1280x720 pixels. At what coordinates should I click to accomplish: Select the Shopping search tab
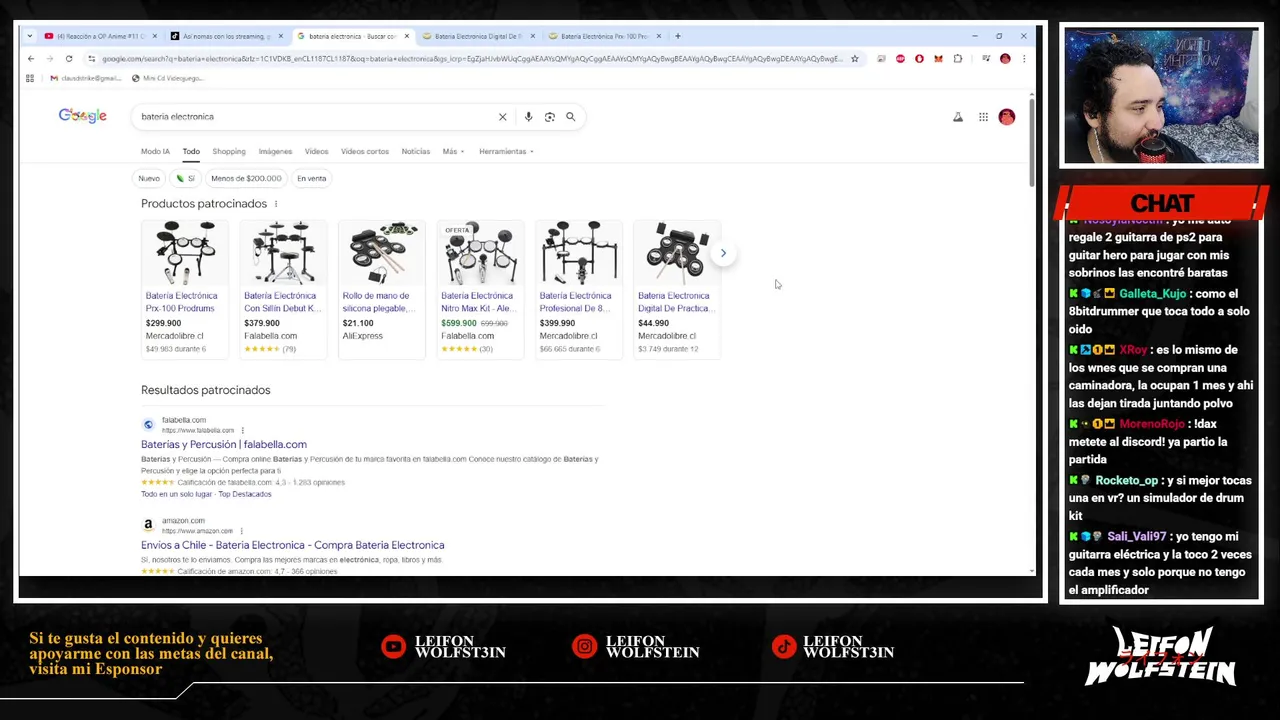[228, 151]
